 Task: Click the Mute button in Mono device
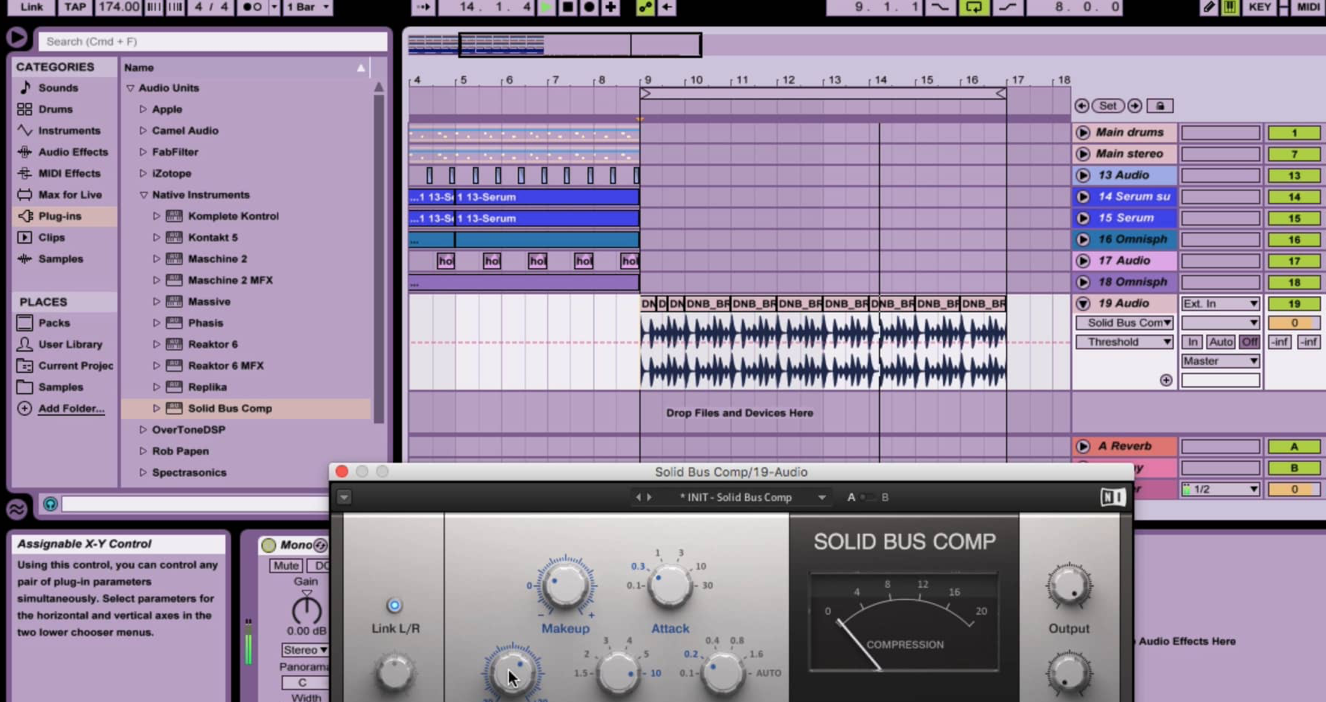coord(286,566)
